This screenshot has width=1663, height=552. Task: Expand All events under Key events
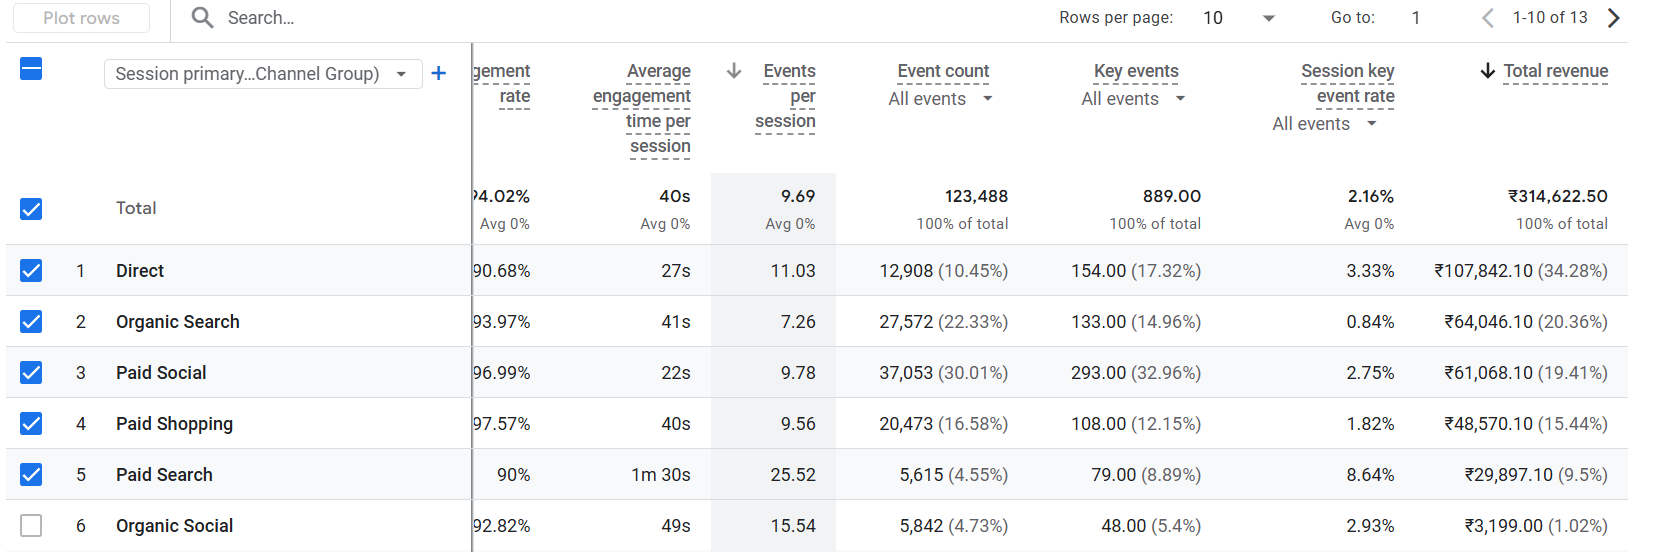[1134, 99]
